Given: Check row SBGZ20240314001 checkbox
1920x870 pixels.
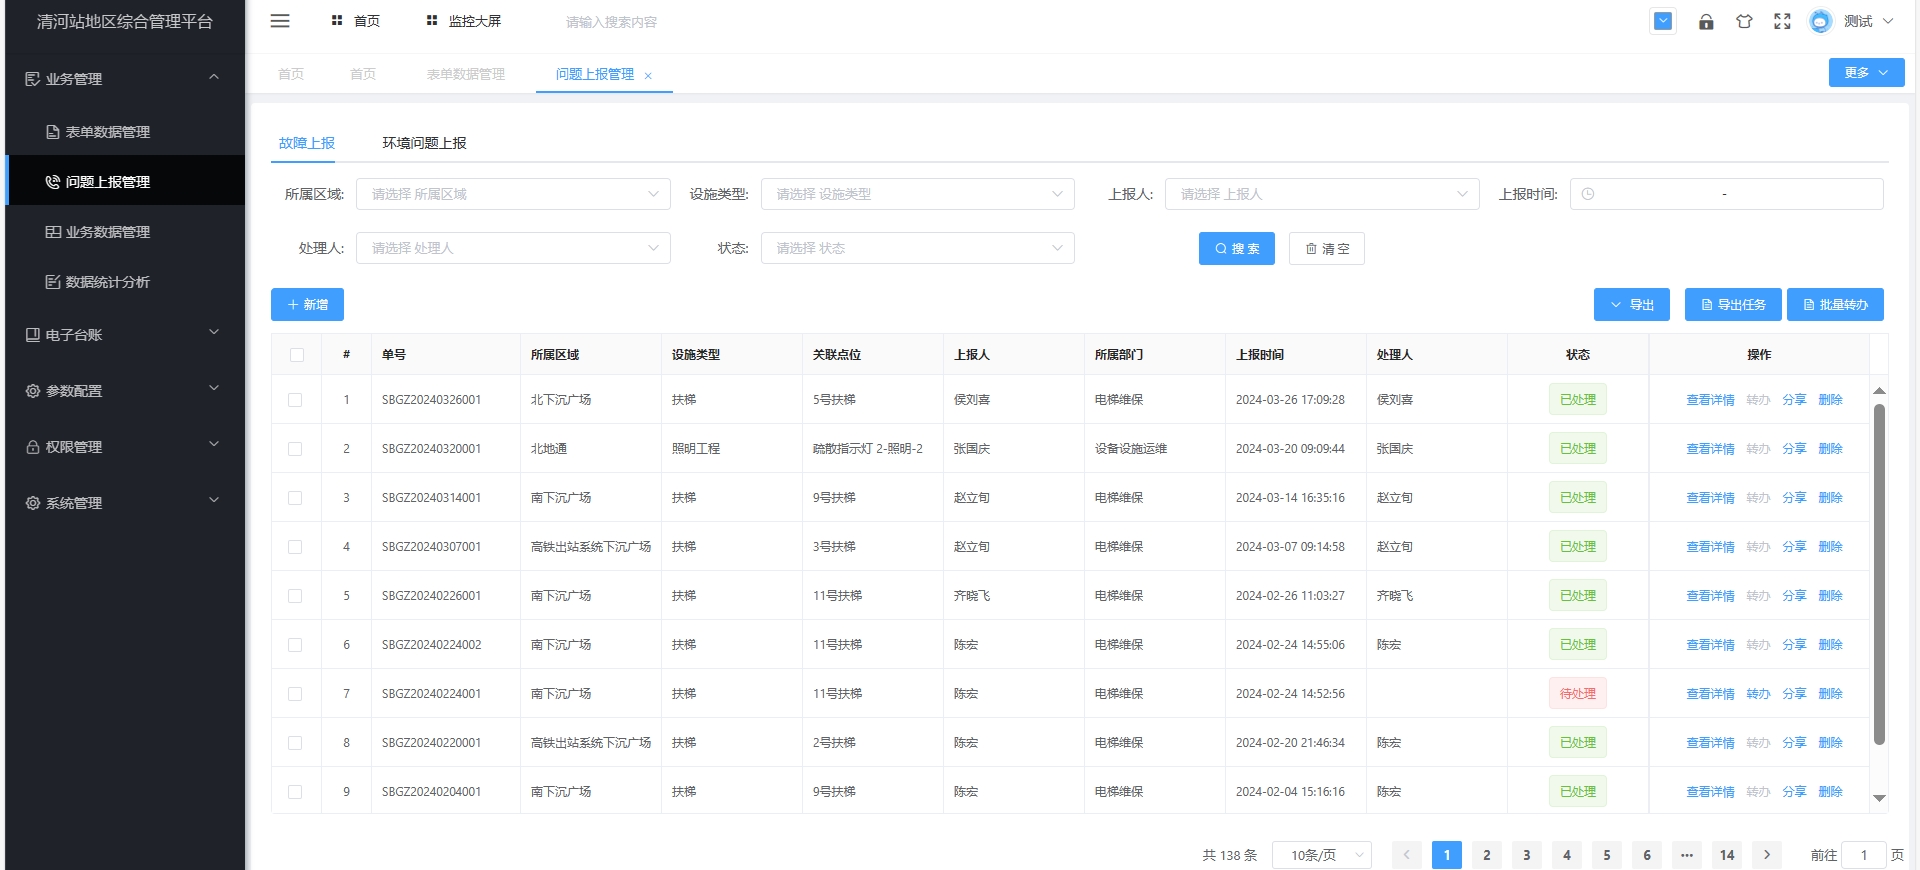Looking at the screenshot, I should pos(295,498).
